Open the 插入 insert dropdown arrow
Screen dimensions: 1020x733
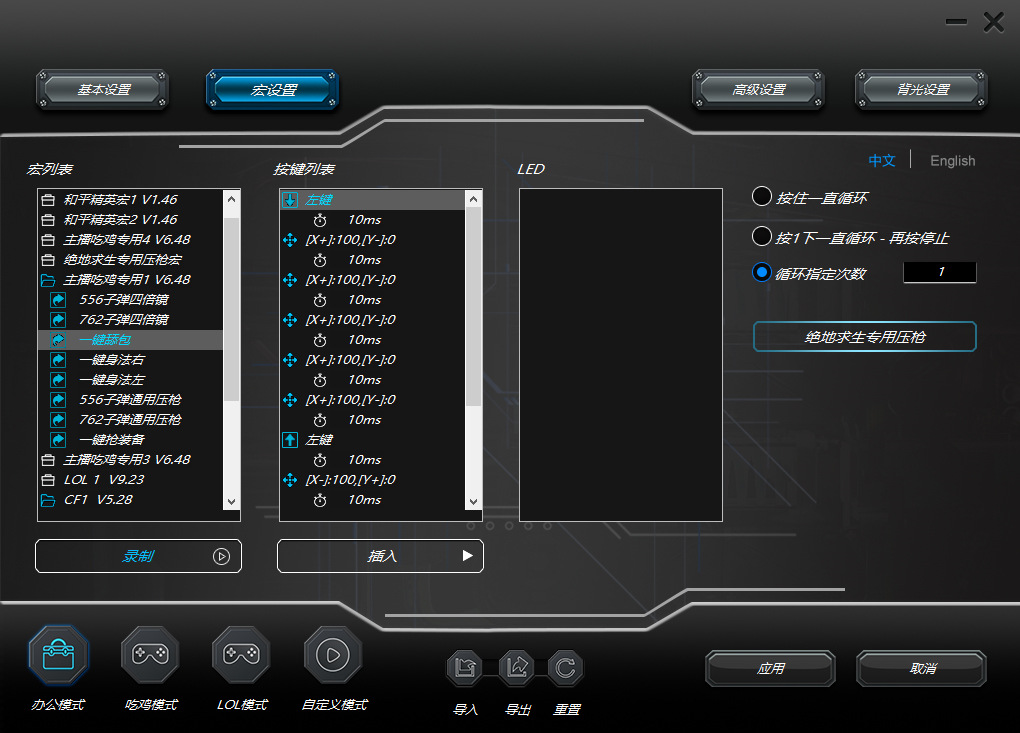pos(467,555)
